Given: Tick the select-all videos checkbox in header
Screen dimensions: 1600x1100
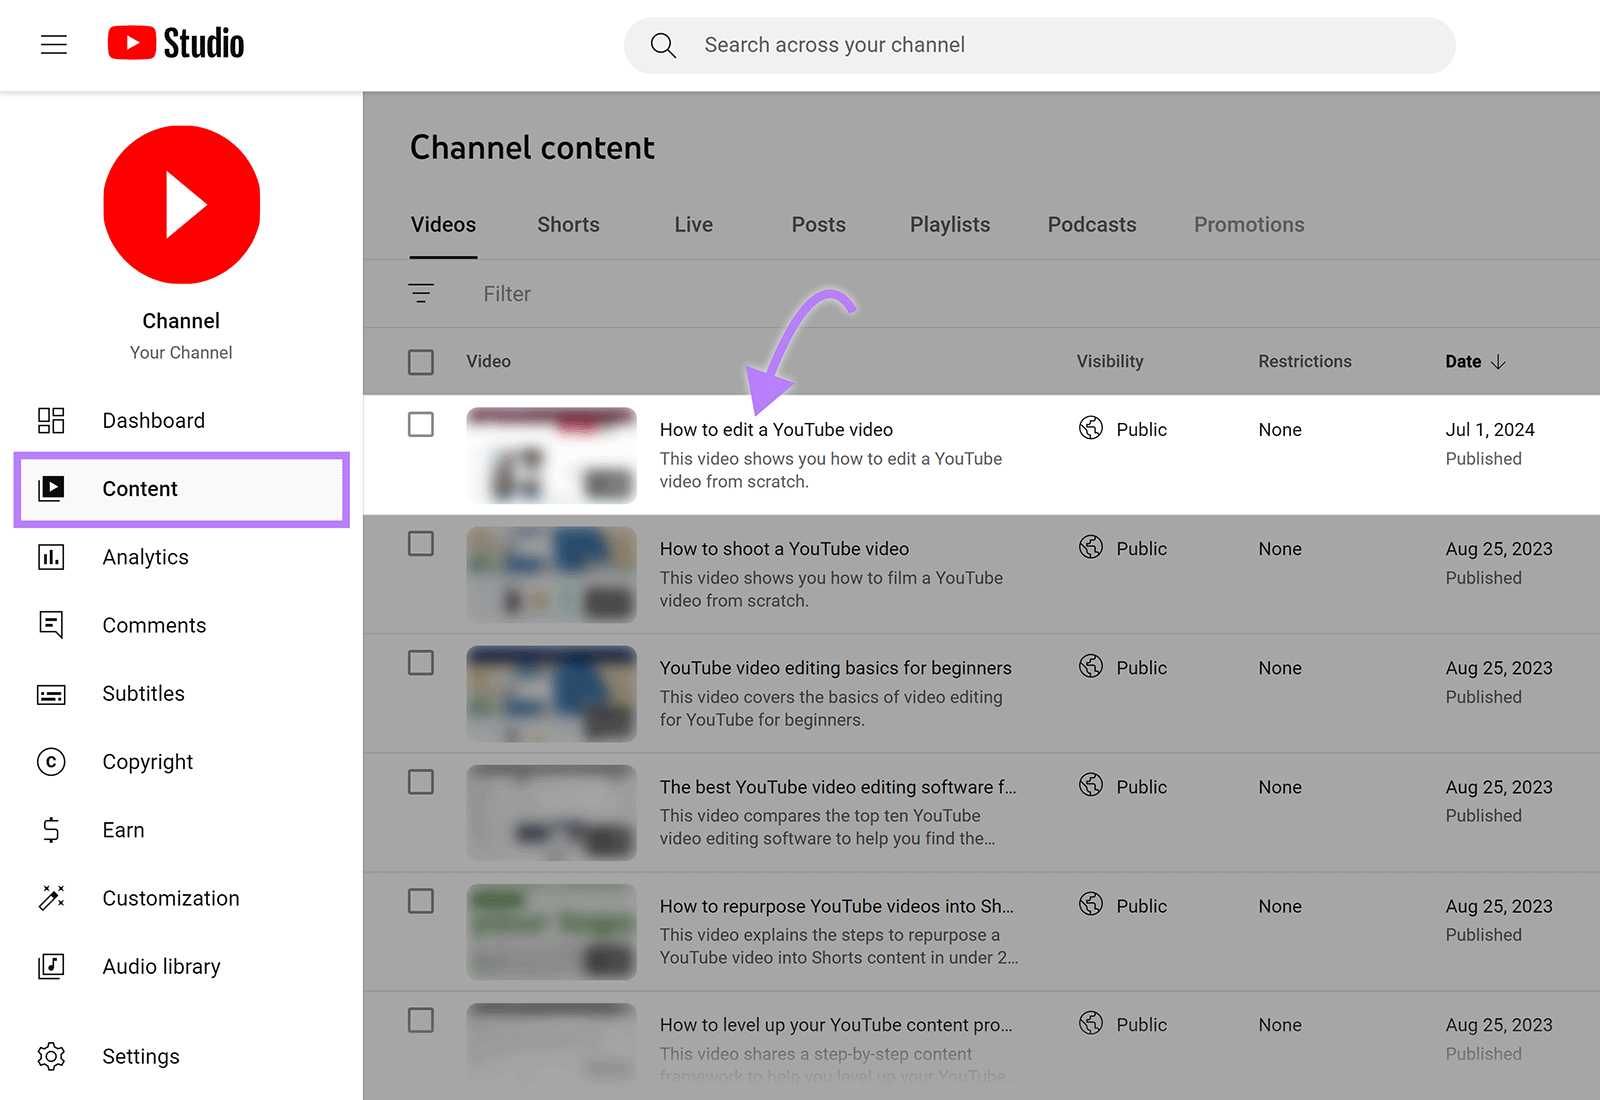Looking at the screenshot, I should 421,362.
